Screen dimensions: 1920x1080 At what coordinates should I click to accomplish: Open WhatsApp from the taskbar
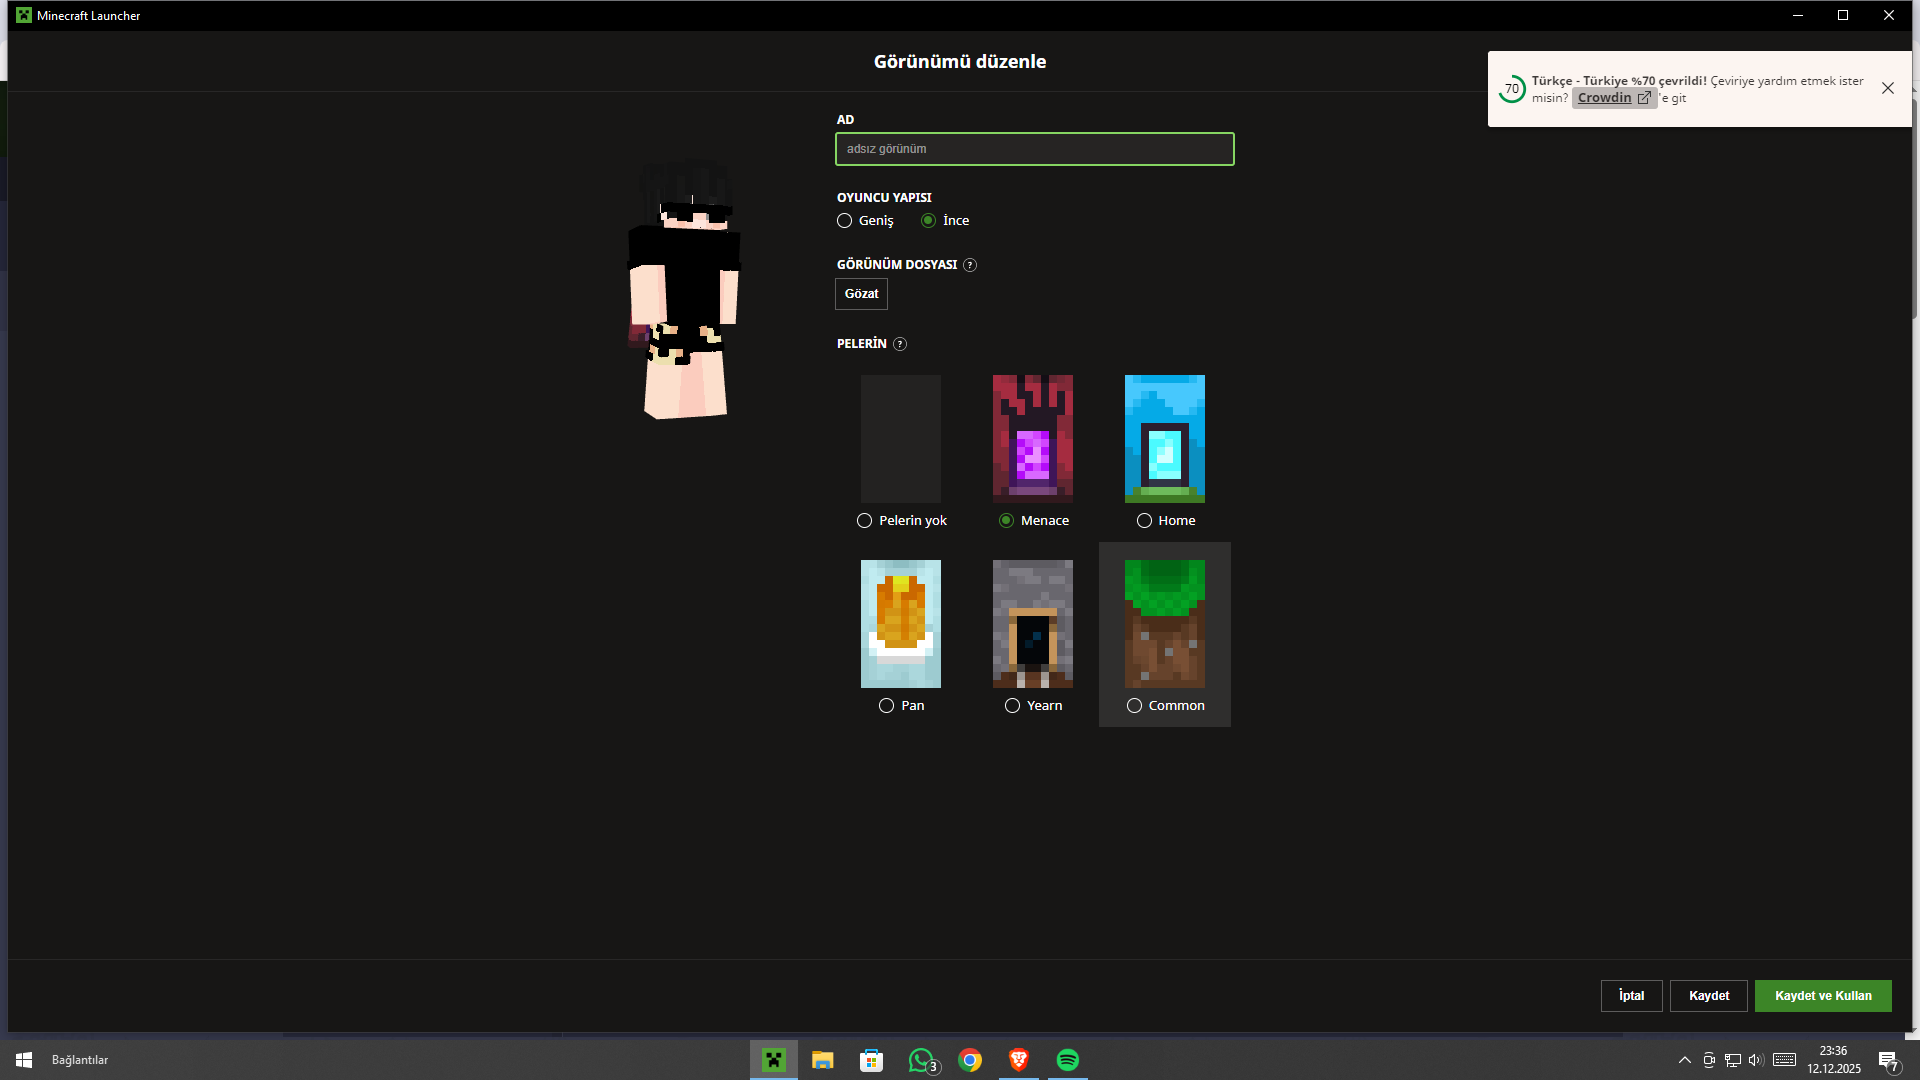[921, 1060]
